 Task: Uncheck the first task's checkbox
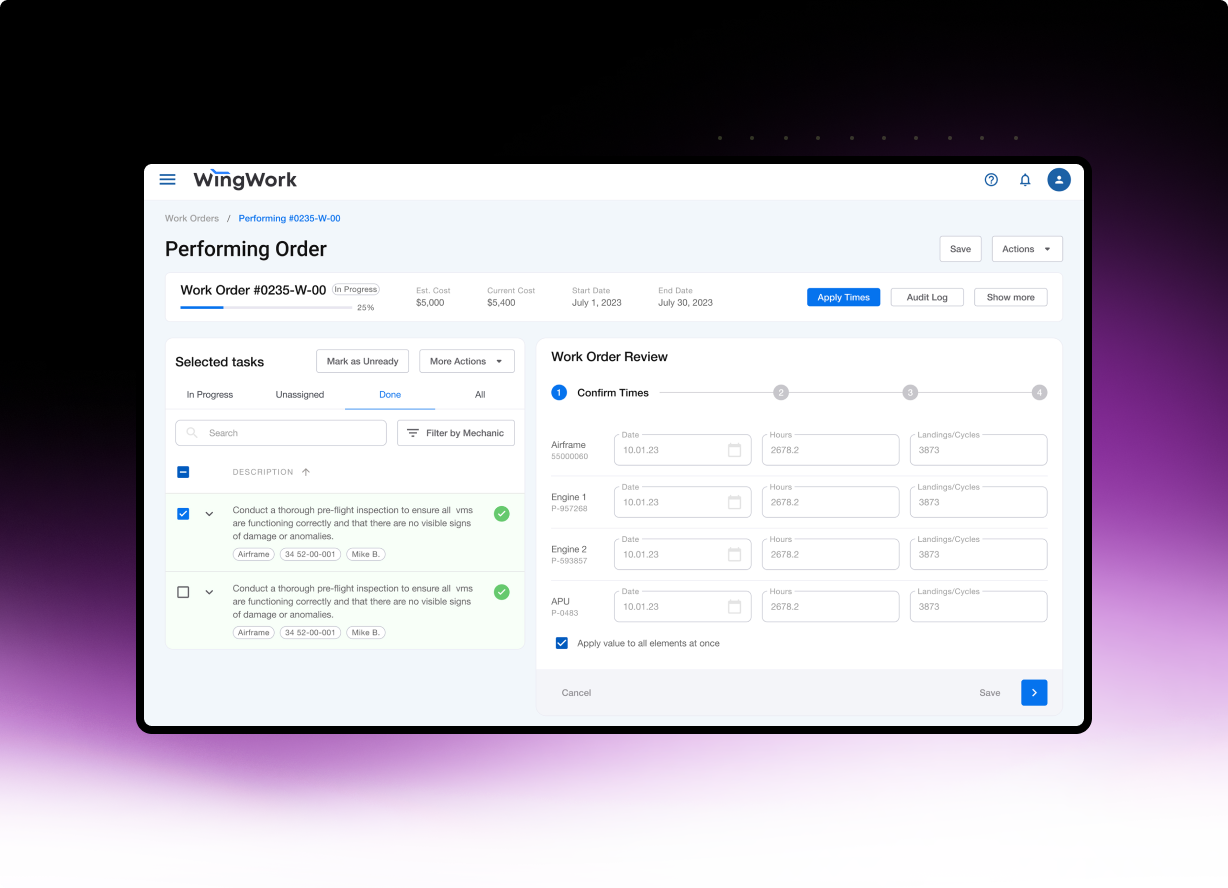click(183, 514)
